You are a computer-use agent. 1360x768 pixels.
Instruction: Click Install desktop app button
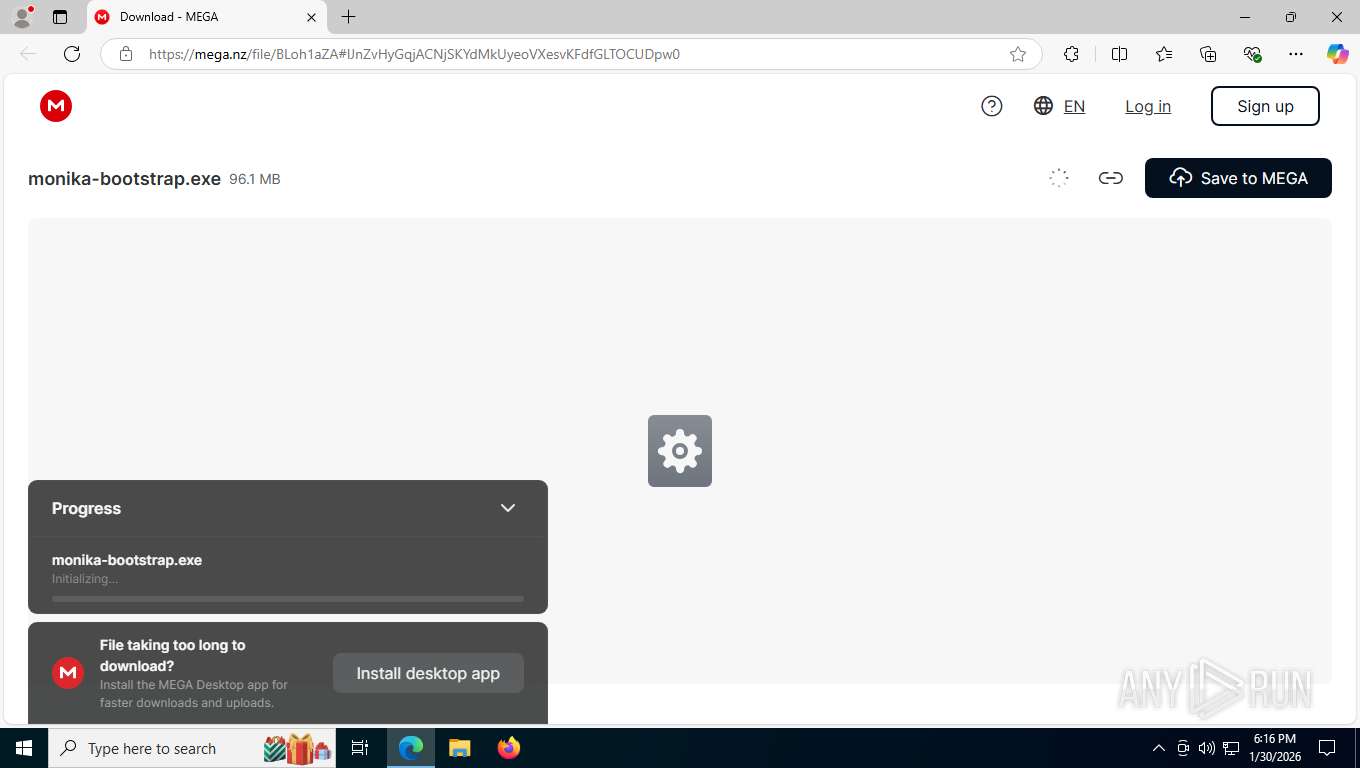pyautogui.click(x=428, y=673)
